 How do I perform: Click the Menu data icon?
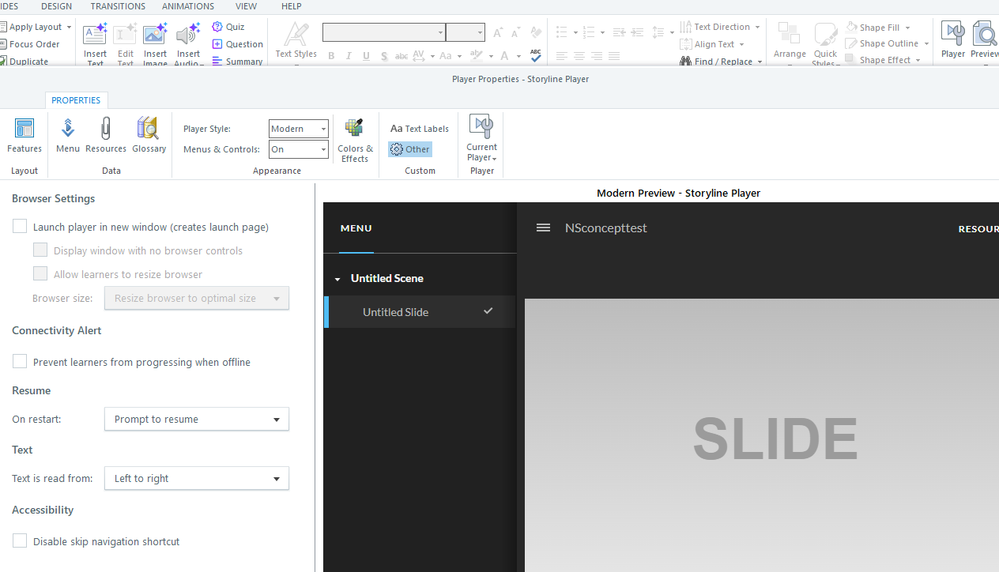68,135
